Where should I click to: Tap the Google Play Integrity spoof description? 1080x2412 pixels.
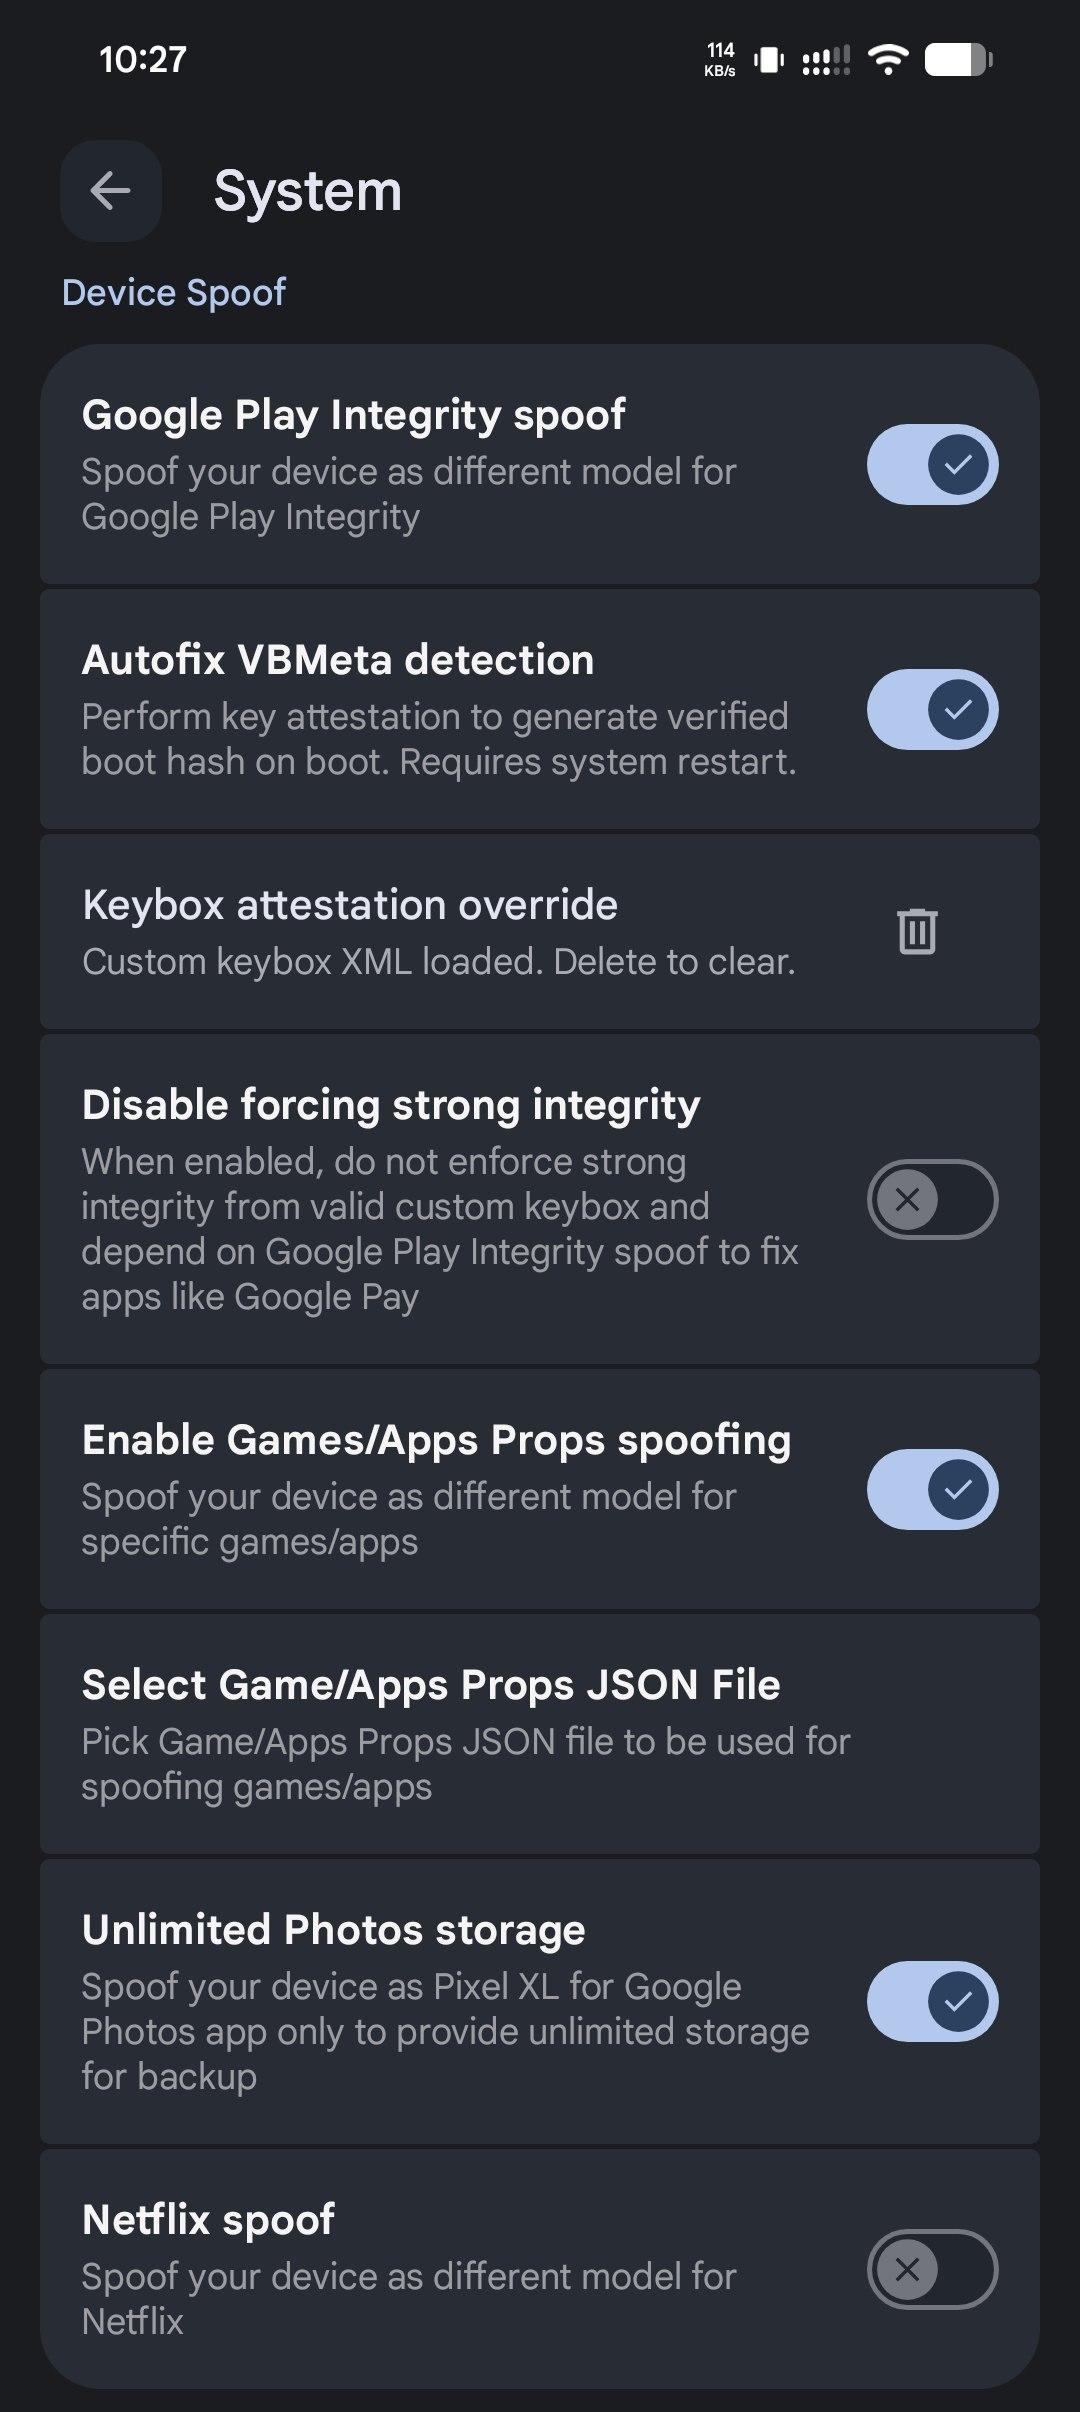(408, 494)
